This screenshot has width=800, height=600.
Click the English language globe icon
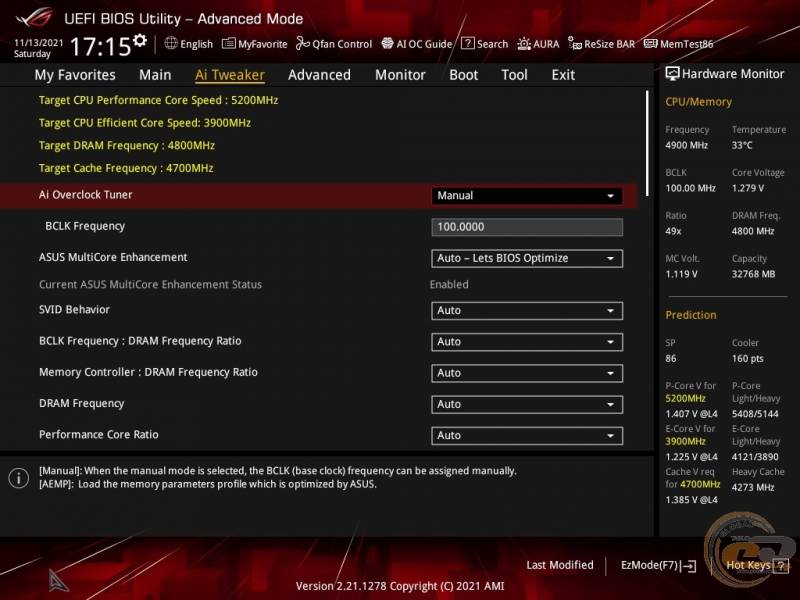pyautogui.click(x=171, y=43)
